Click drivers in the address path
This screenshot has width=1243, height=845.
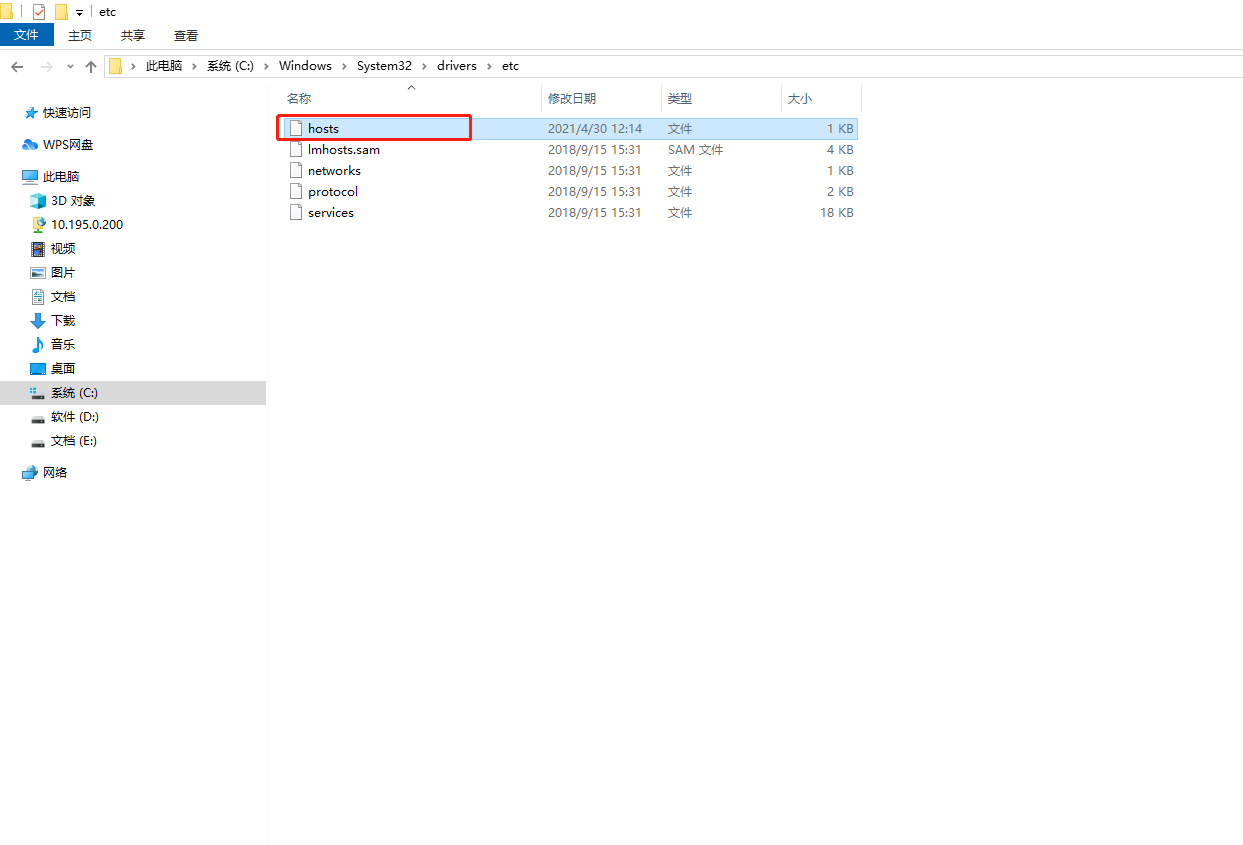pos(457,66)
